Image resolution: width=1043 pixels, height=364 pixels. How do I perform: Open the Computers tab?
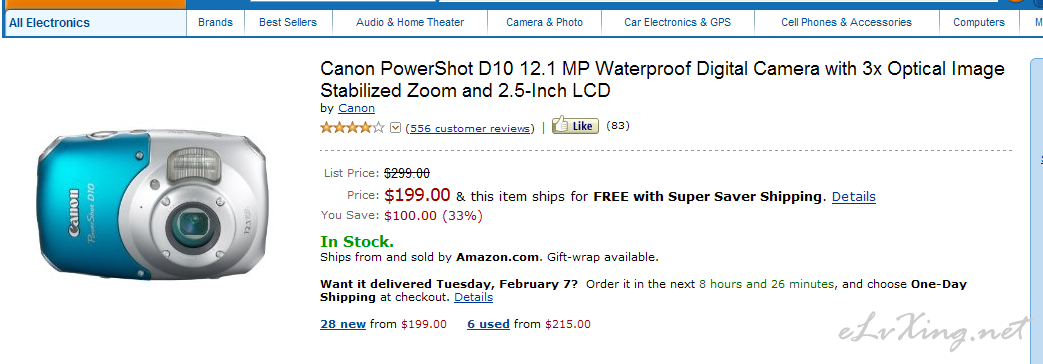978,23
